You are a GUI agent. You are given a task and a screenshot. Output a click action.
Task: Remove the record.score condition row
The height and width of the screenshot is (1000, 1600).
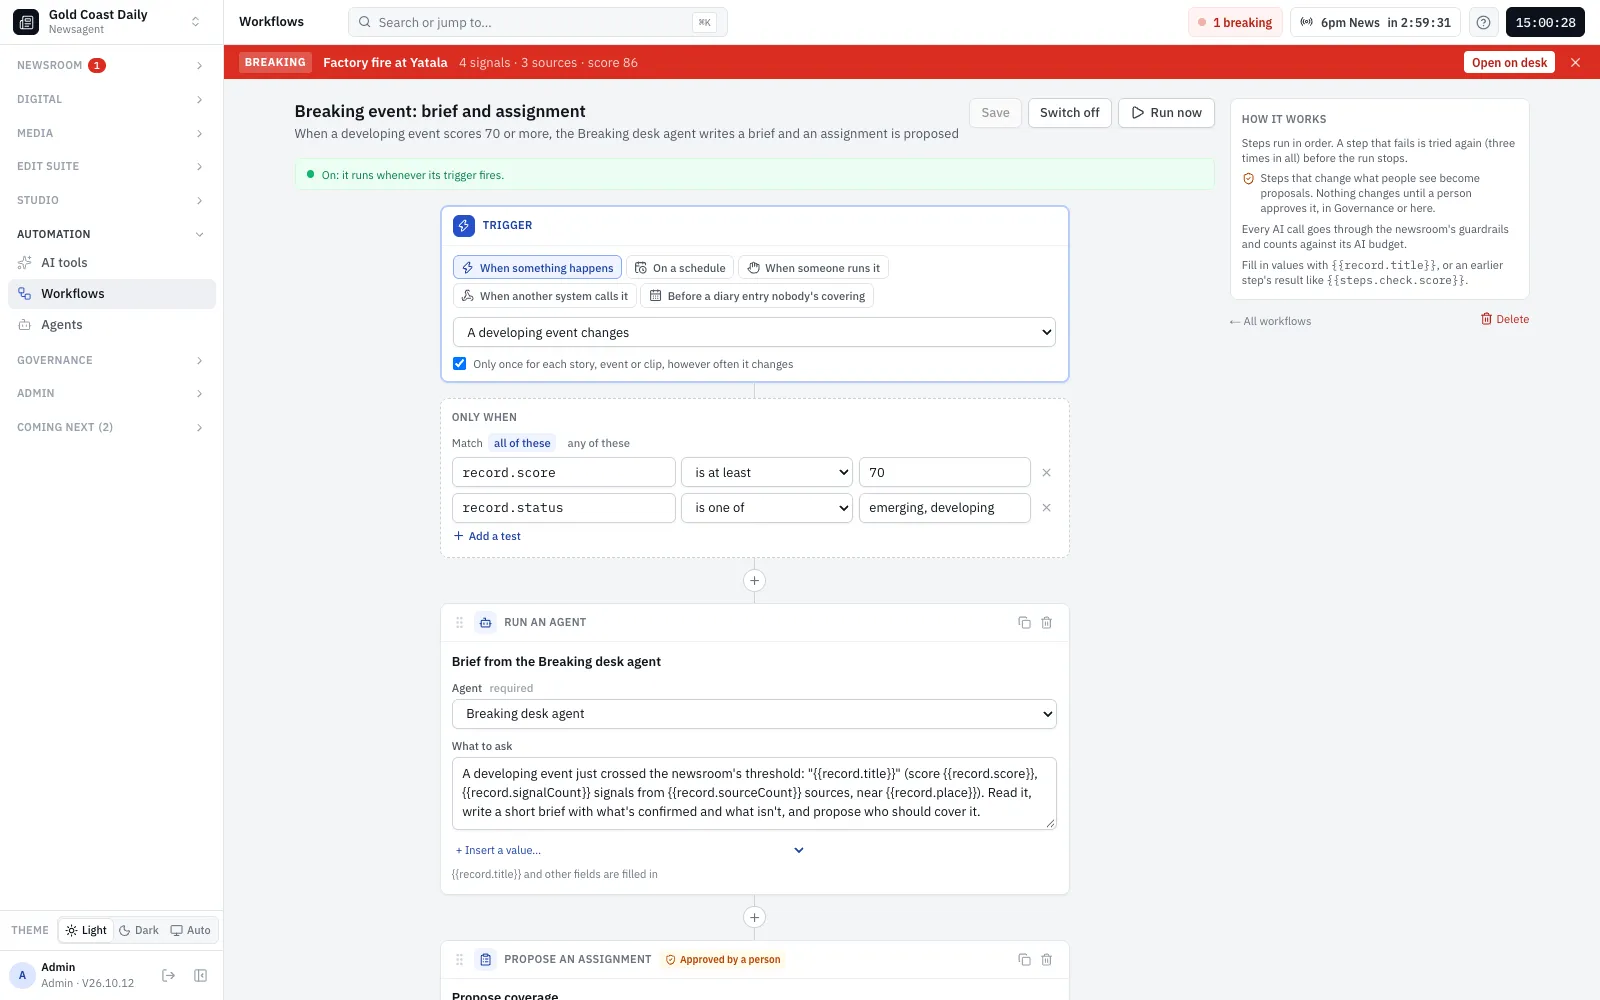point(1047,472)
